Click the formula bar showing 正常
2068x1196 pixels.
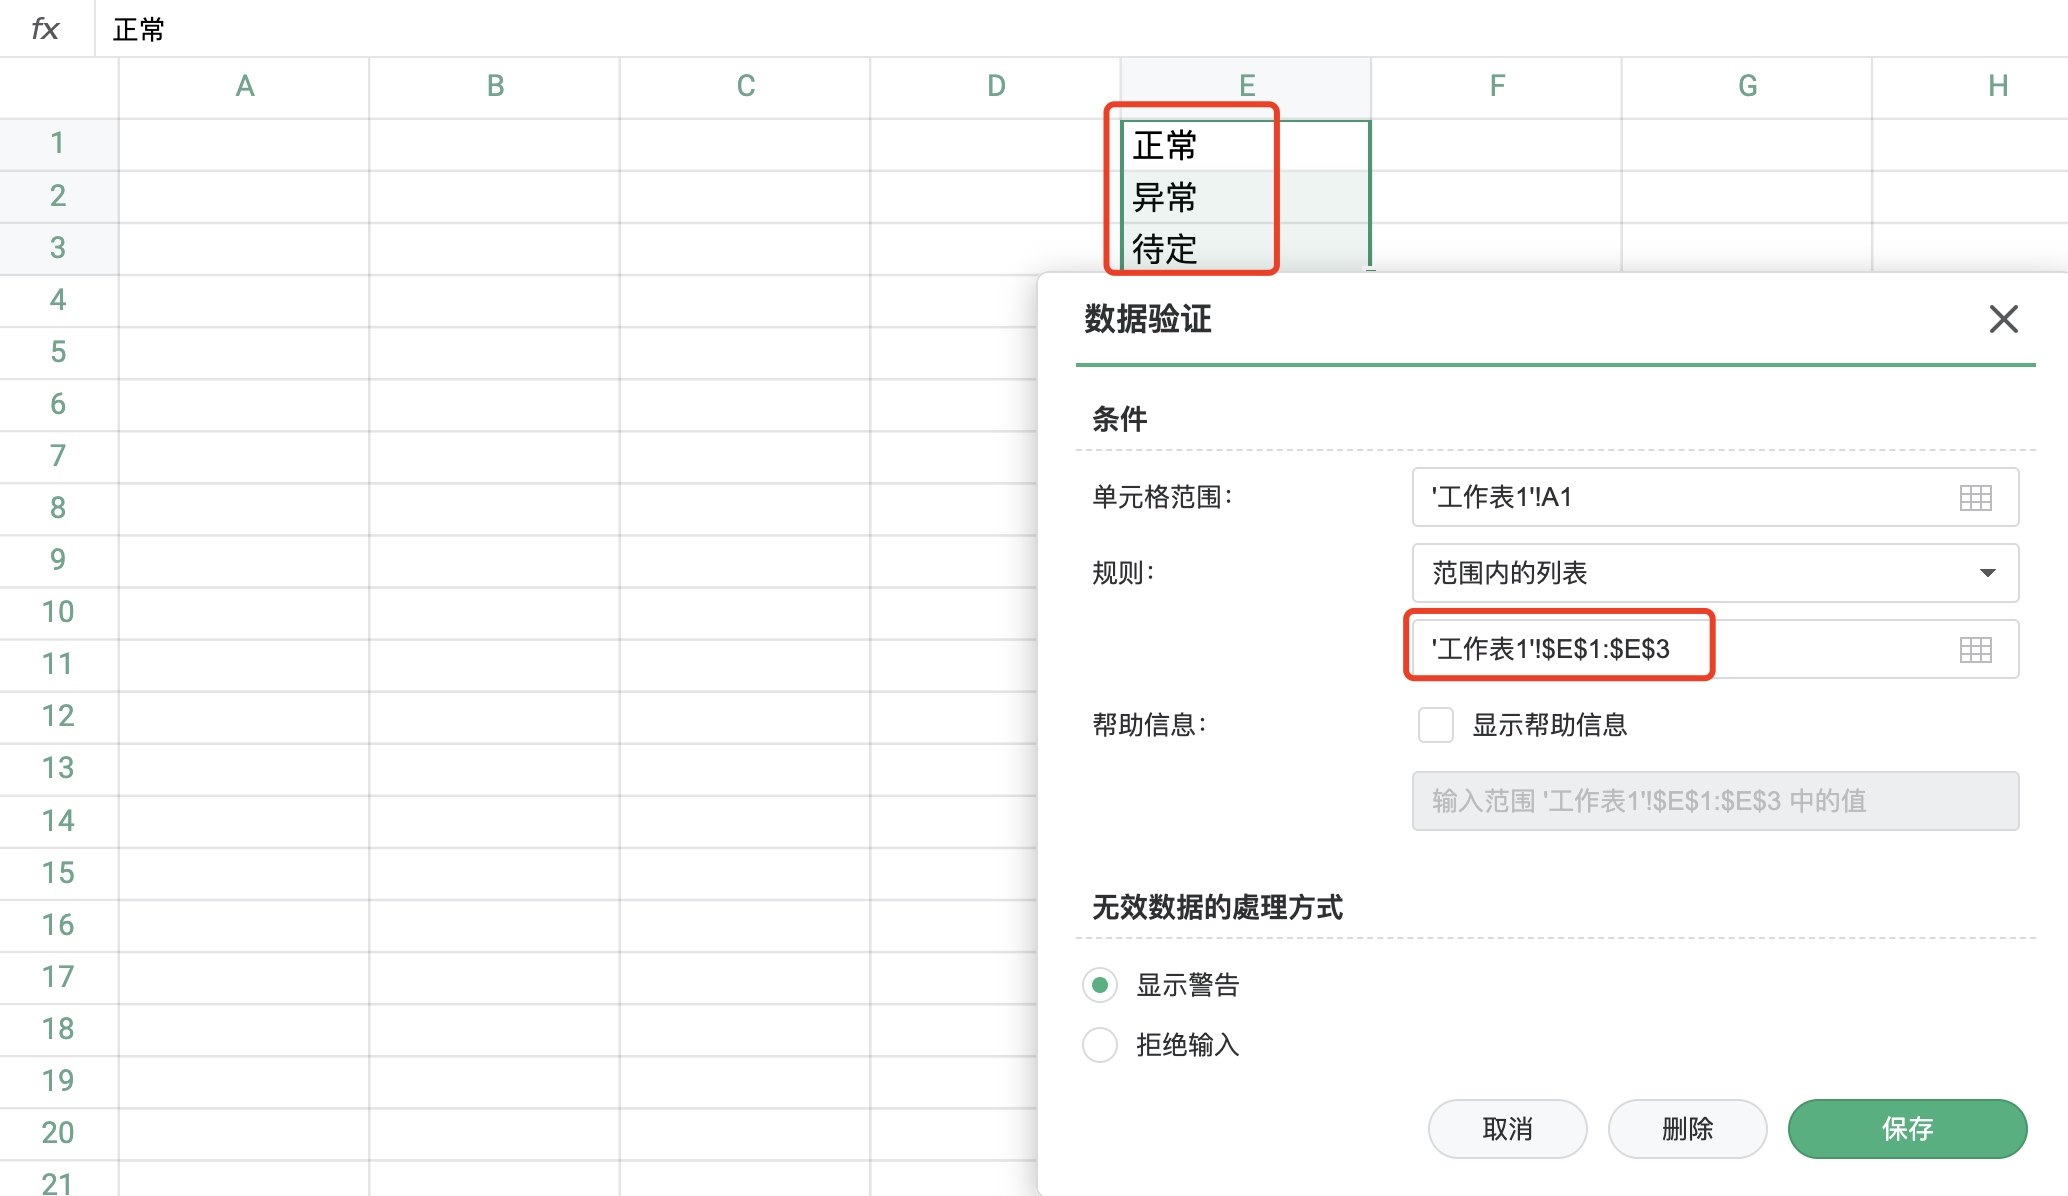point(1080,29)
